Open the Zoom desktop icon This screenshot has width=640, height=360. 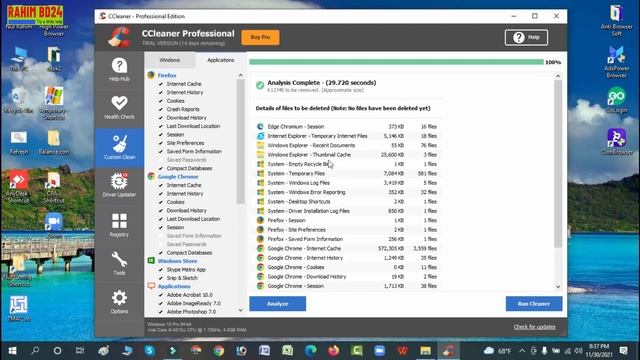point(54,225)
